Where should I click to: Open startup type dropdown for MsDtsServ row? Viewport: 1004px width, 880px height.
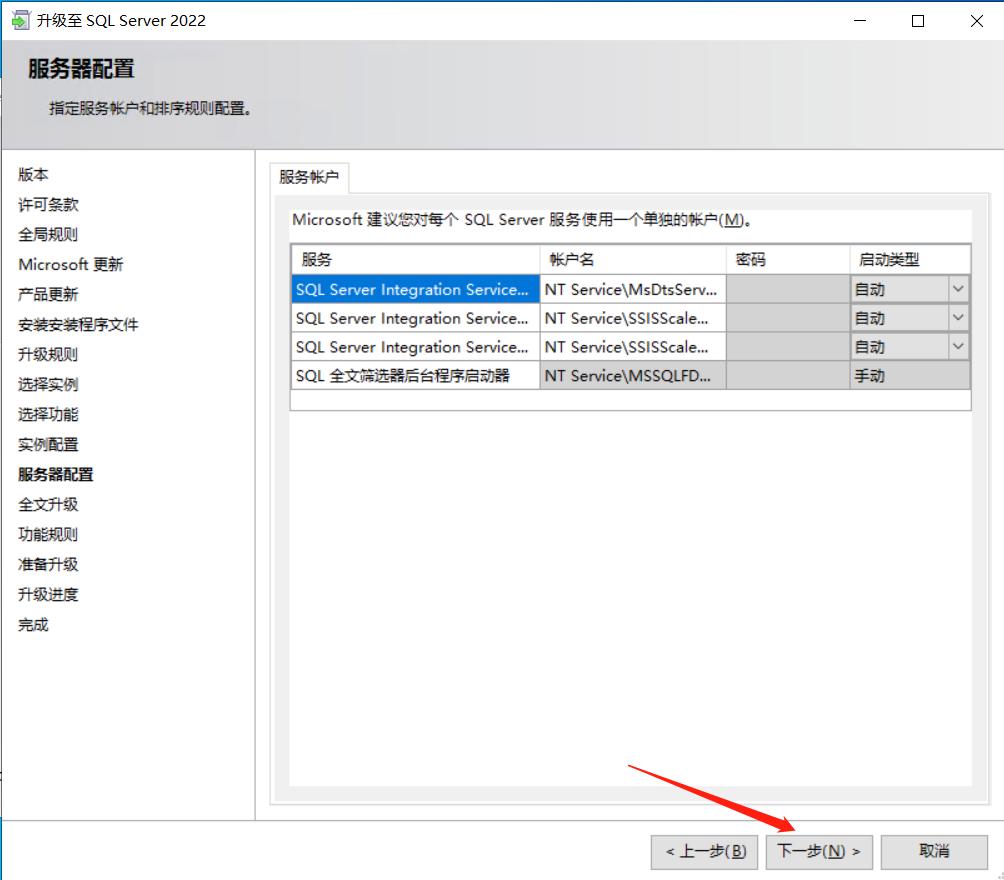958,289
